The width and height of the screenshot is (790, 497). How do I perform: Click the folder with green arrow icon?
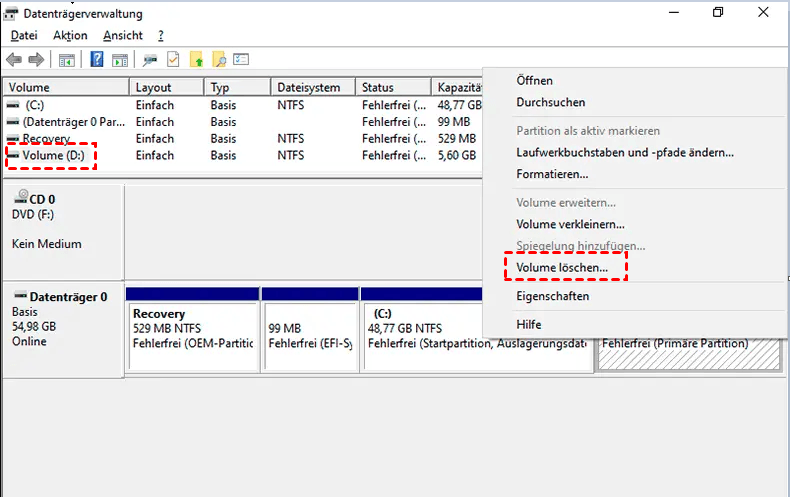point(196,60)
